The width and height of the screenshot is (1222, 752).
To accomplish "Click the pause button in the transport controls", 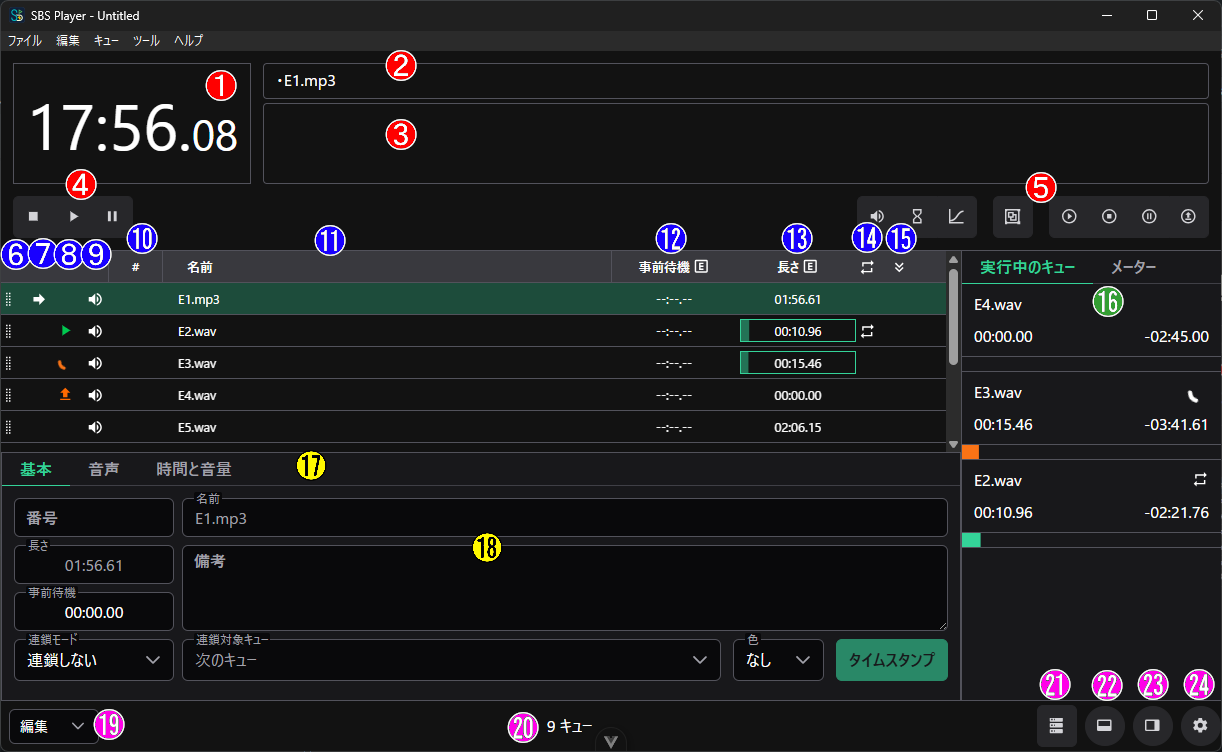I will point(112,216).
